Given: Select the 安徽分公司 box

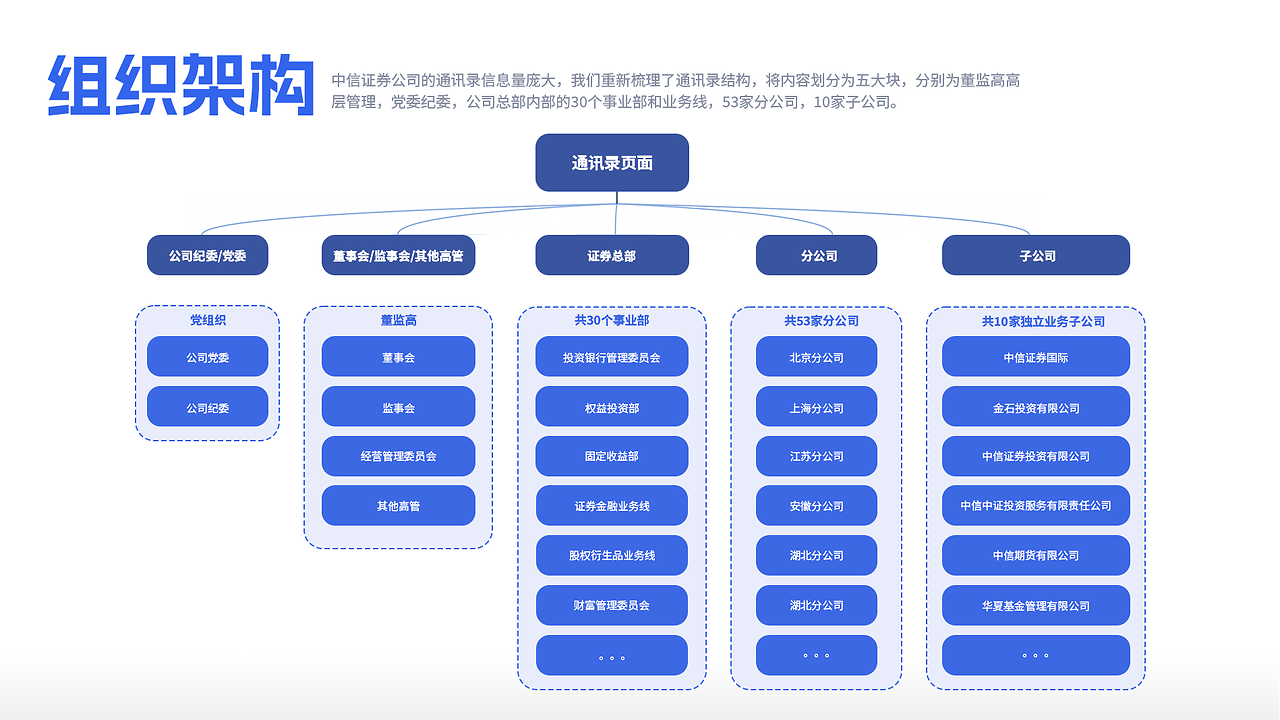Looking at the screenshot, I should [x=816, y=506].
